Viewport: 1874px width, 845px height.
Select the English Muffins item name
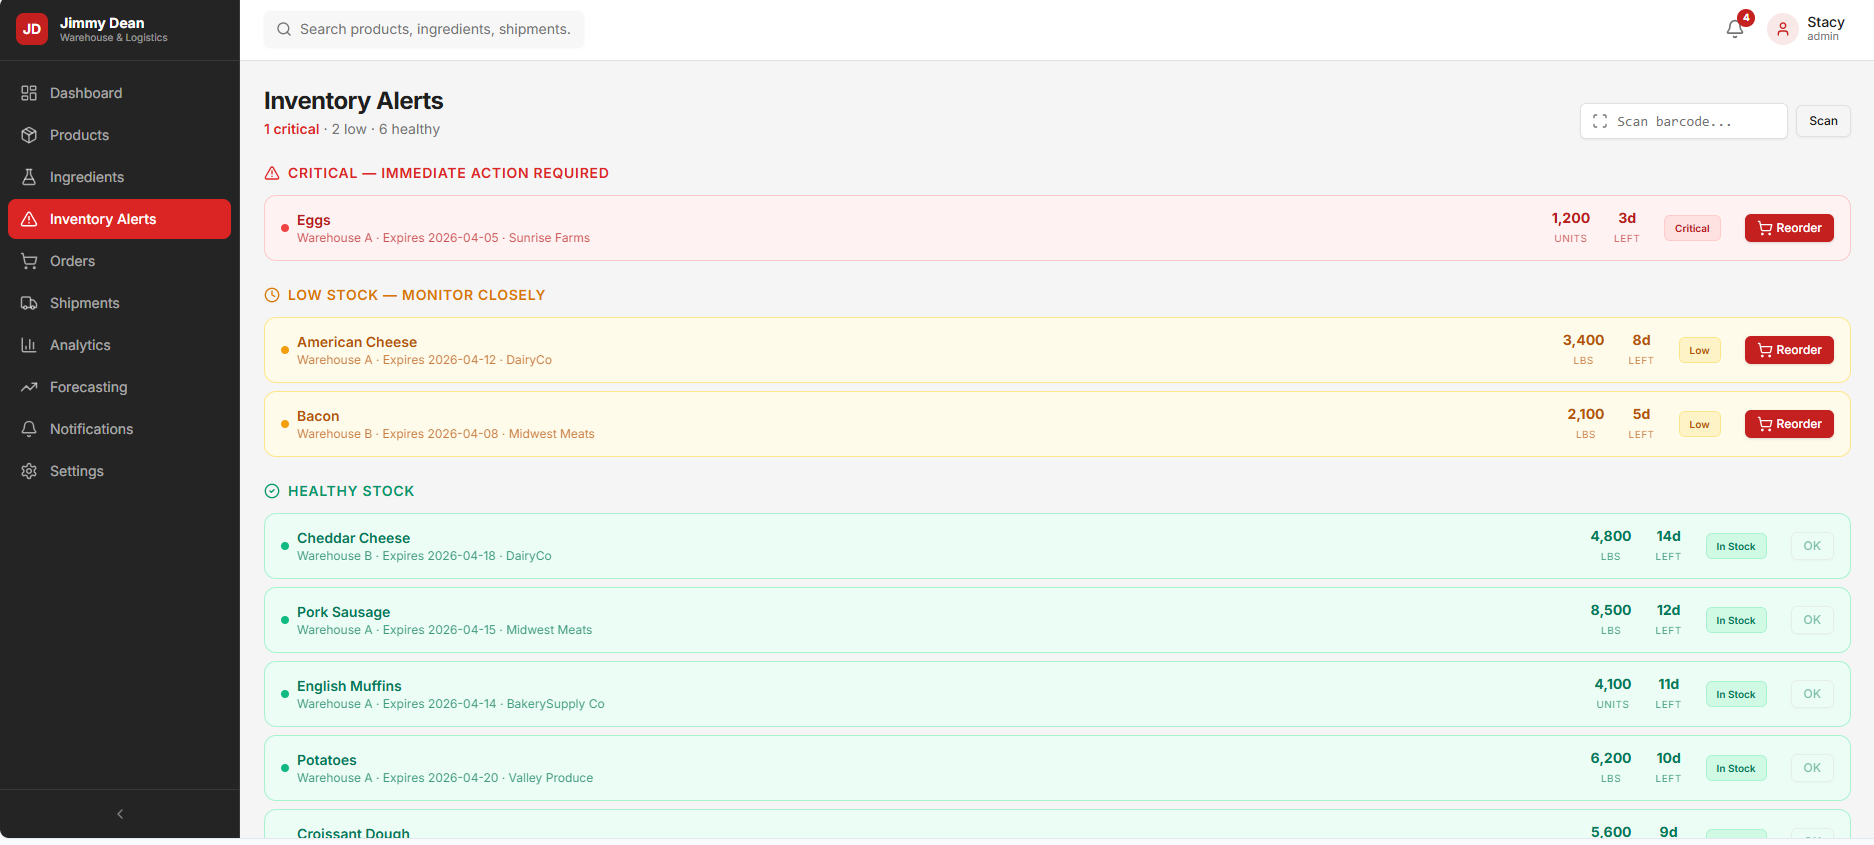tap(349, 686)
